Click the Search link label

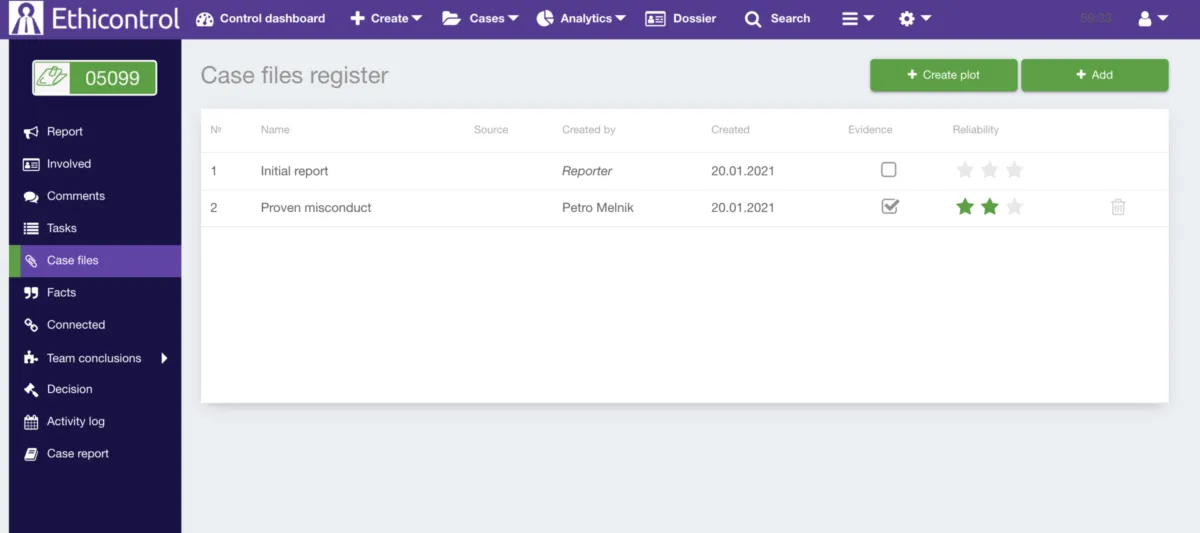click(x=790, y=19)
